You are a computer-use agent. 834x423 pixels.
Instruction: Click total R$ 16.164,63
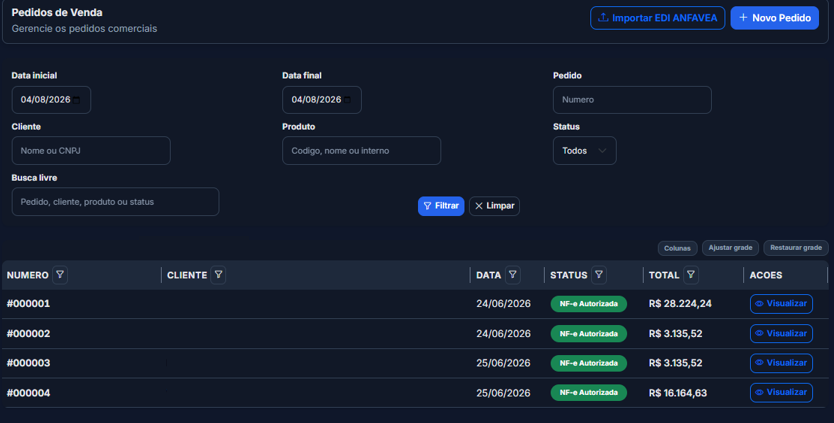coord(678,393)
